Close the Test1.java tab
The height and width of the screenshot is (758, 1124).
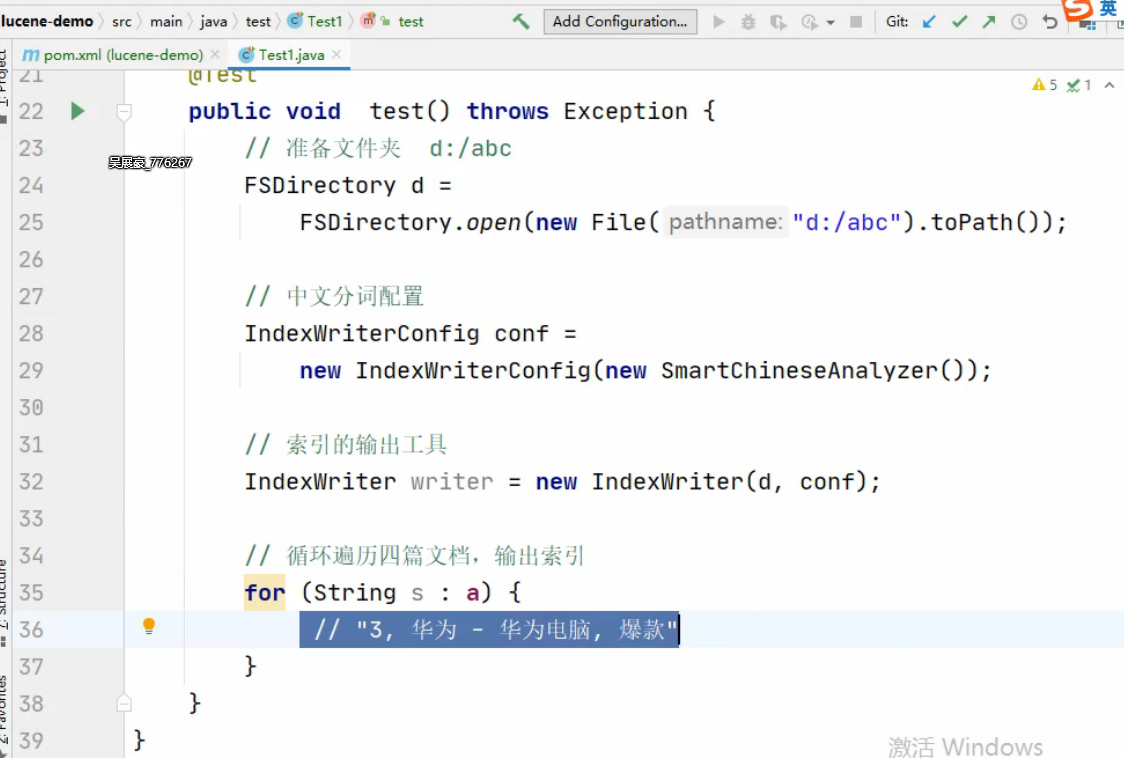point(337,54)
